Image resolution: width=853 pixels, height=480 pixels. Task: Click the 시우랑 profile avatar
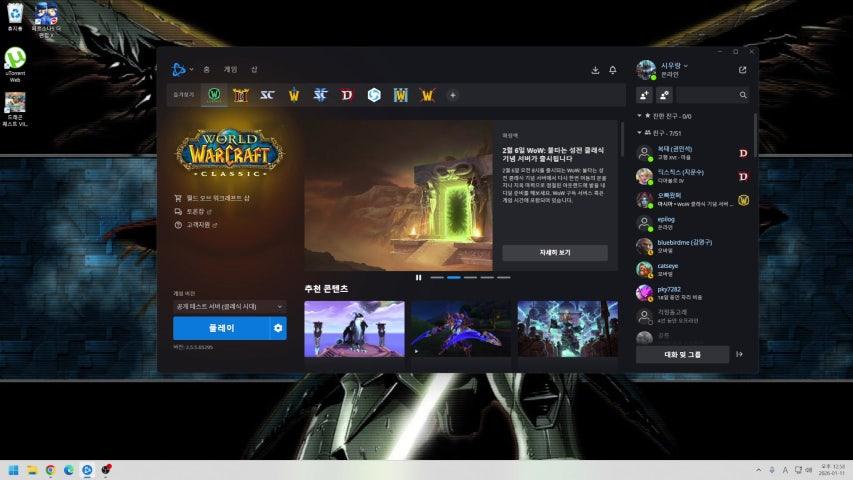pyautogui.click(x=646, y=70)
